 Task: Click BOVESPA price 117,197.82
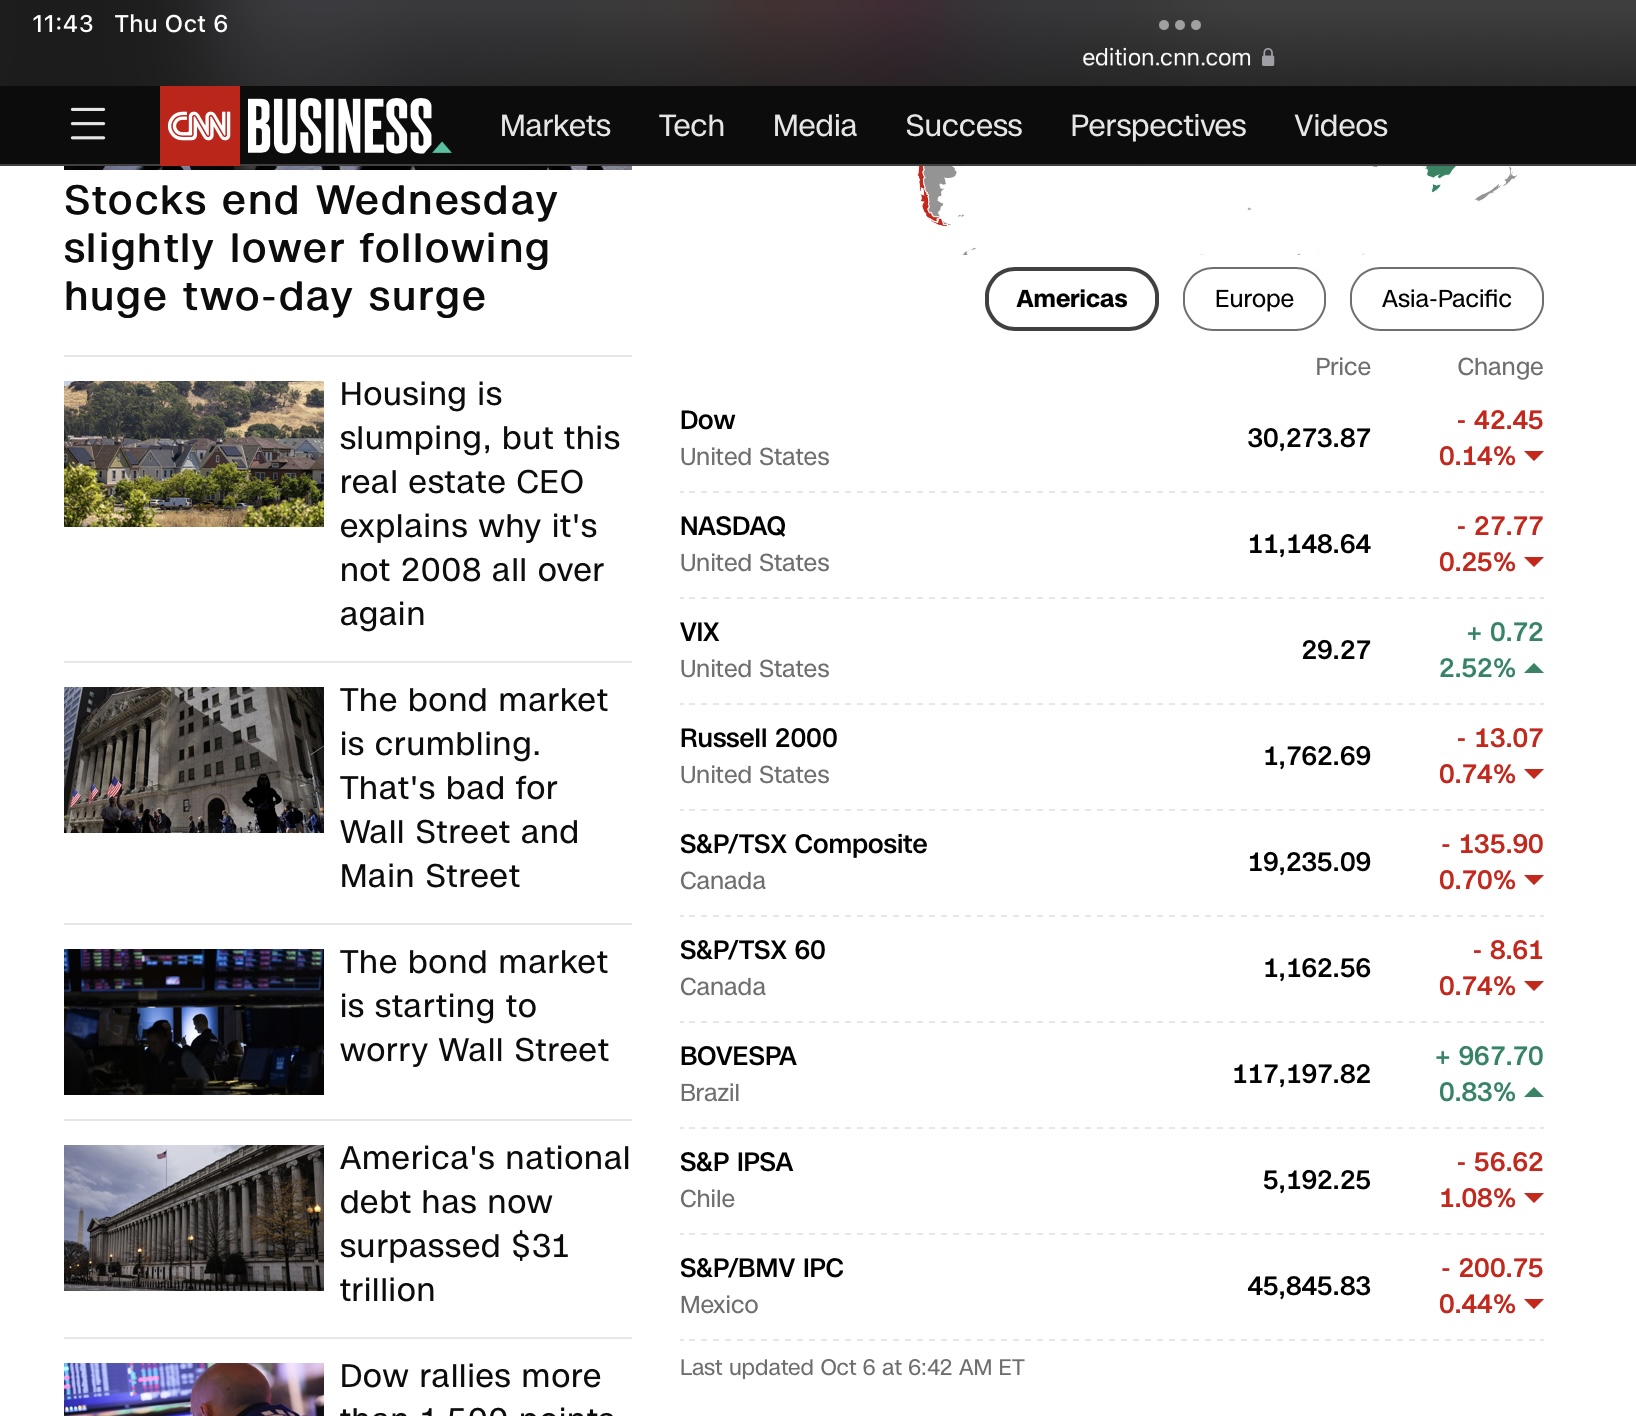1301,1074
